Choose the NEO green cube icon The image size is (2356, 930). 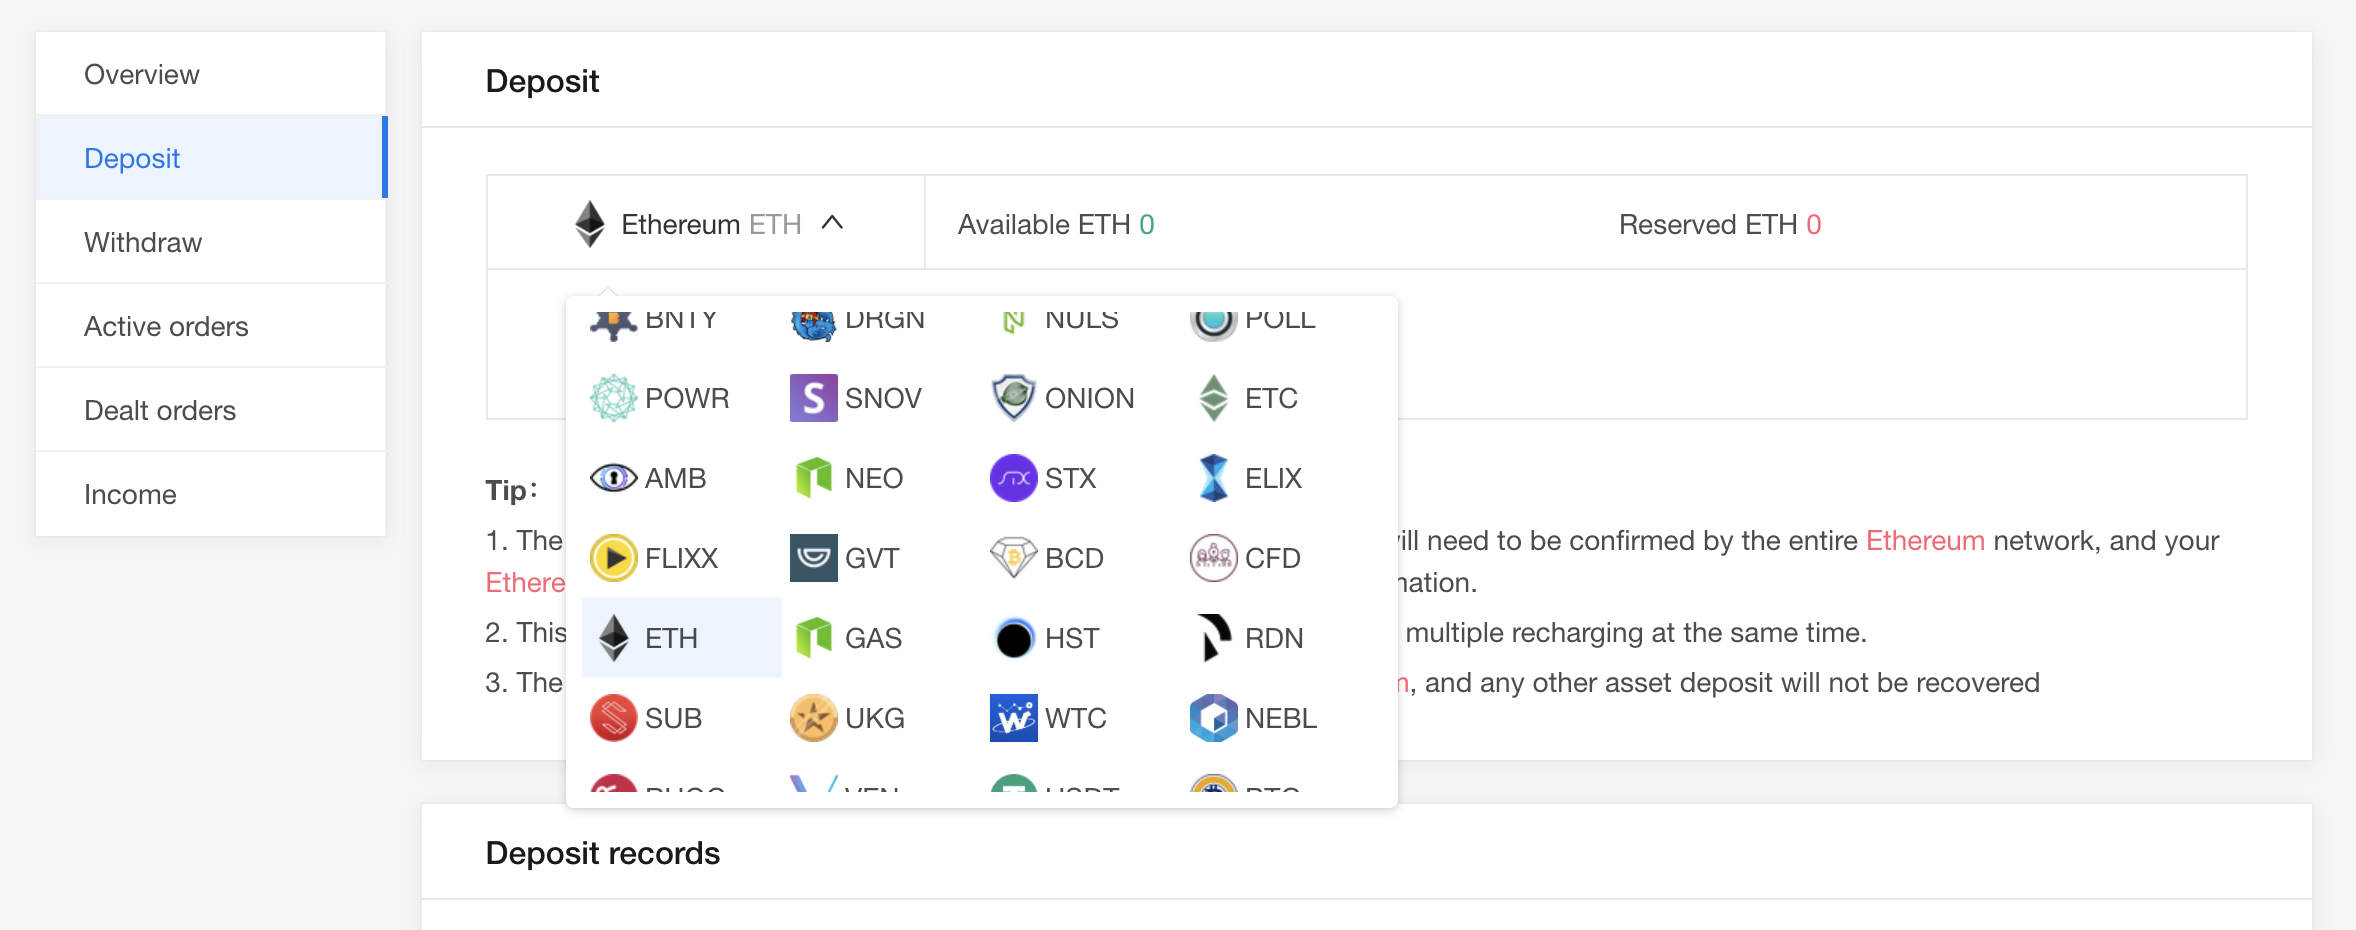(x=813, y=478)
